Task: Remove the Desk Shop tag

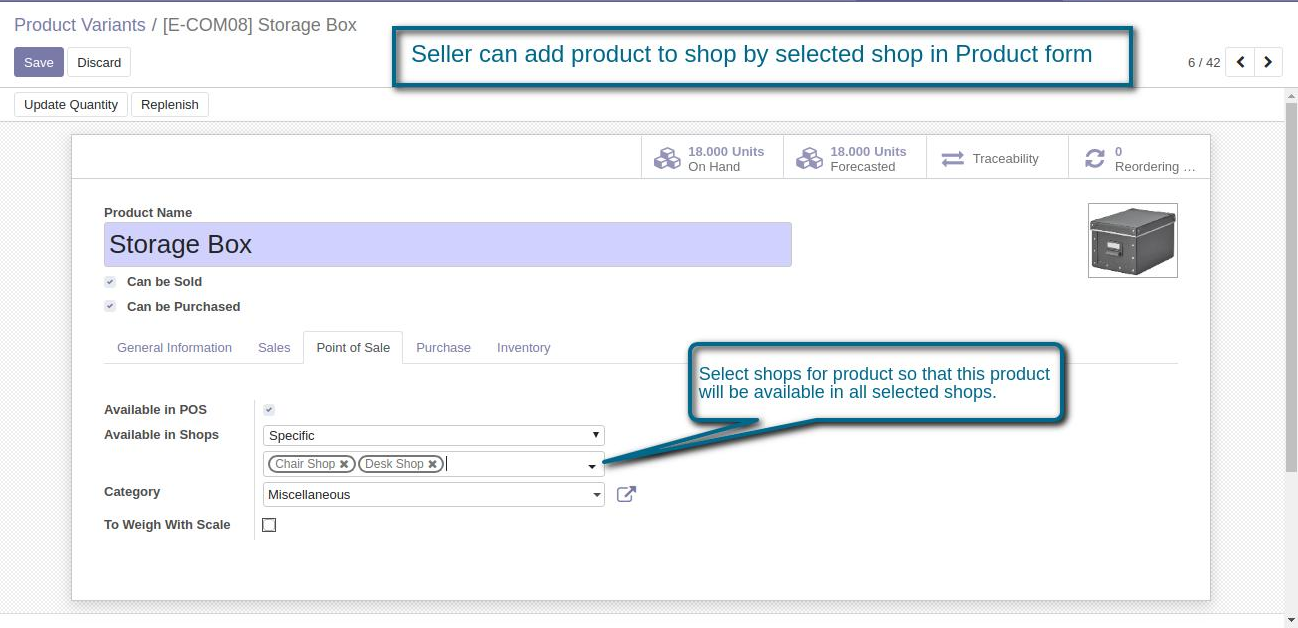Action: (x=432, y=464)
